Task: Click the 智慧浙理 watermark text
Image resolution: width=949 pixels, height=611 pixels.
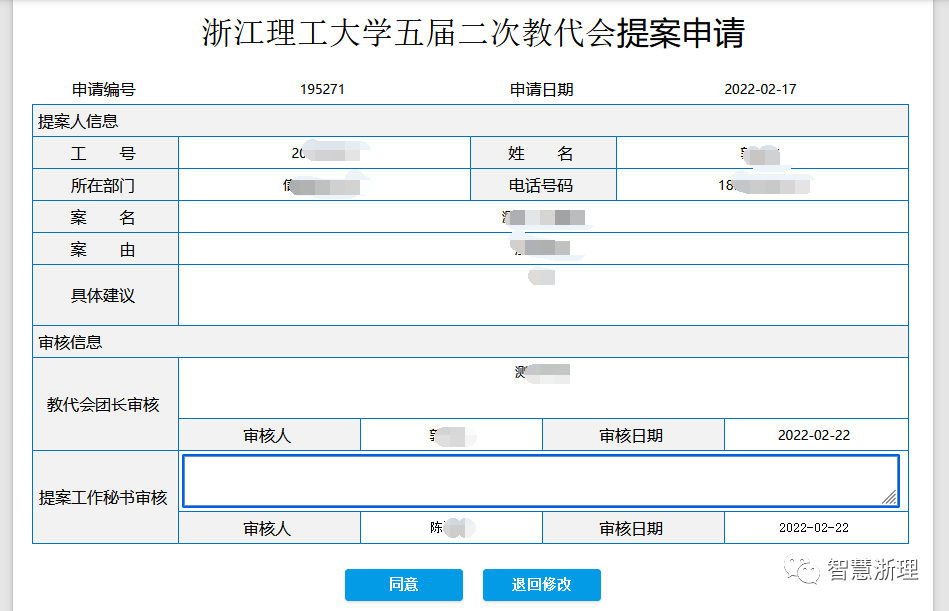Action: [x=873, y=570]
